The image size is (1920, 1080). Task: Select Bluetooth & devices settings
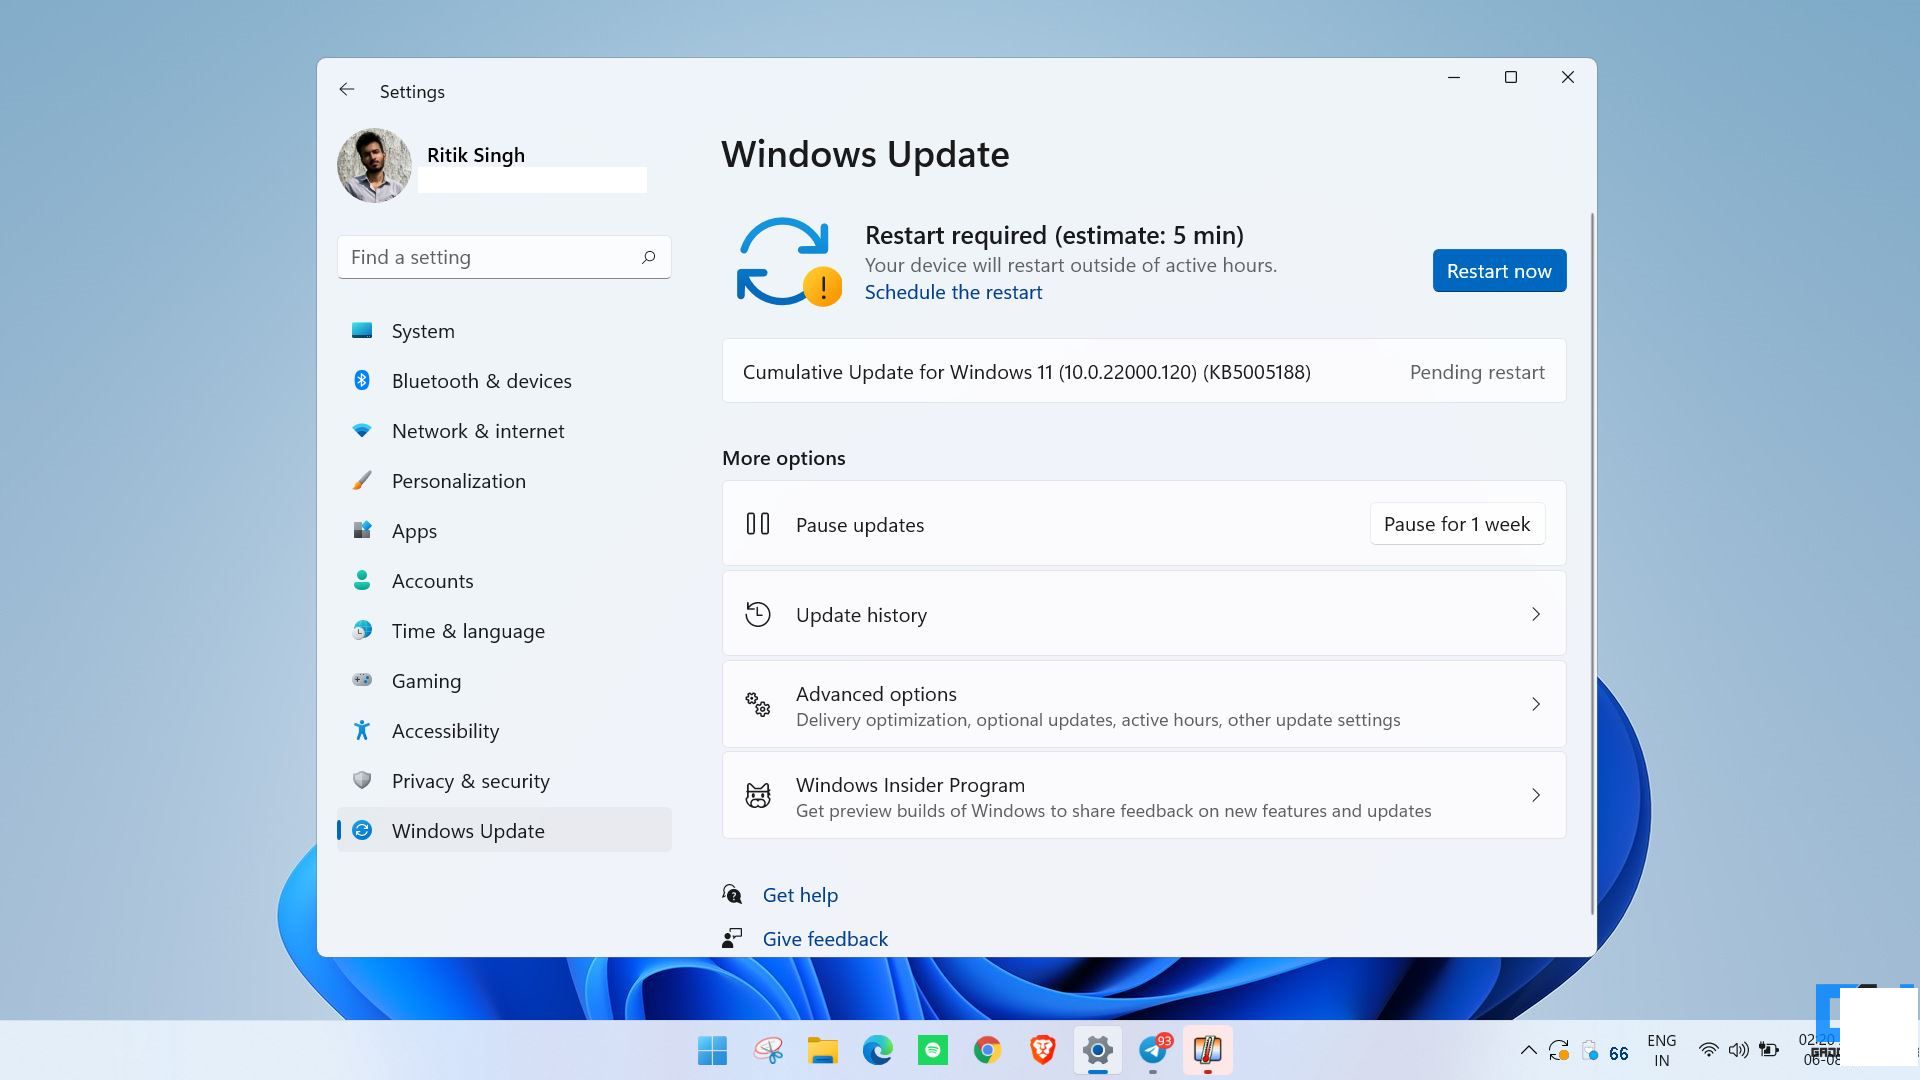tap(481, 380)
